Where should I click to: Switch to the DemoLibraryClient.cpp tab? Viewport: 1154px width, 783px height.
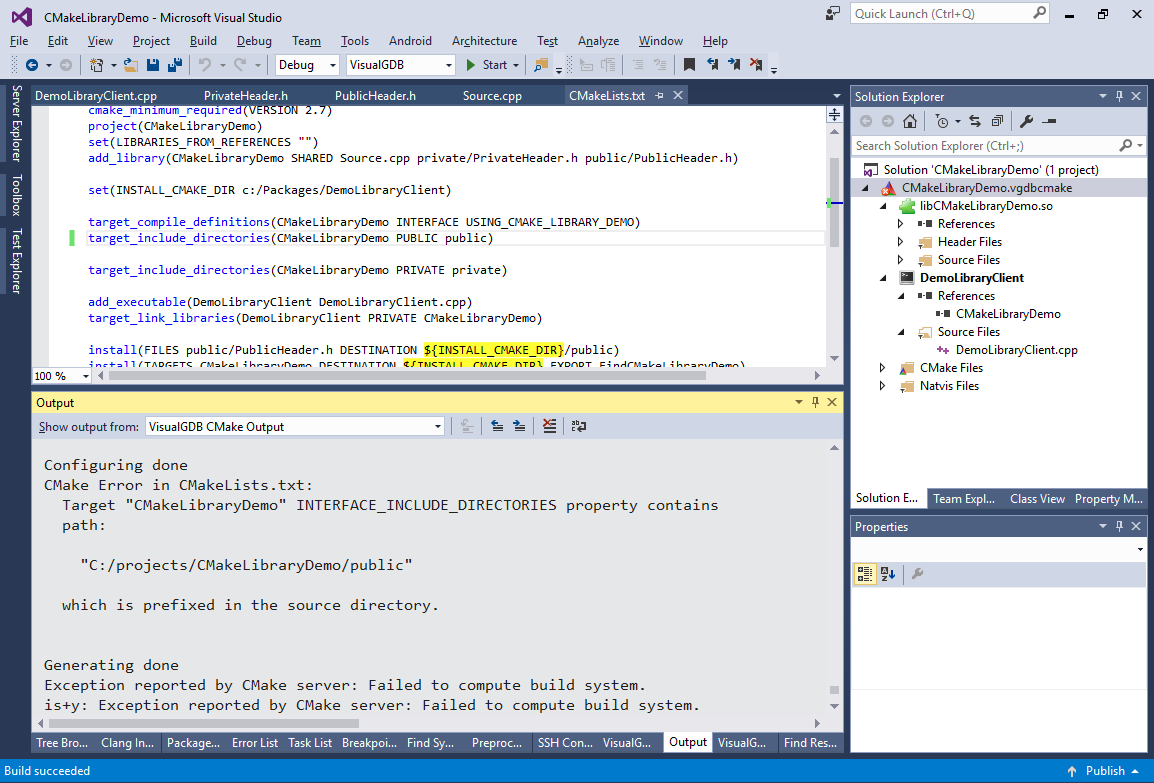click(96, 96)
